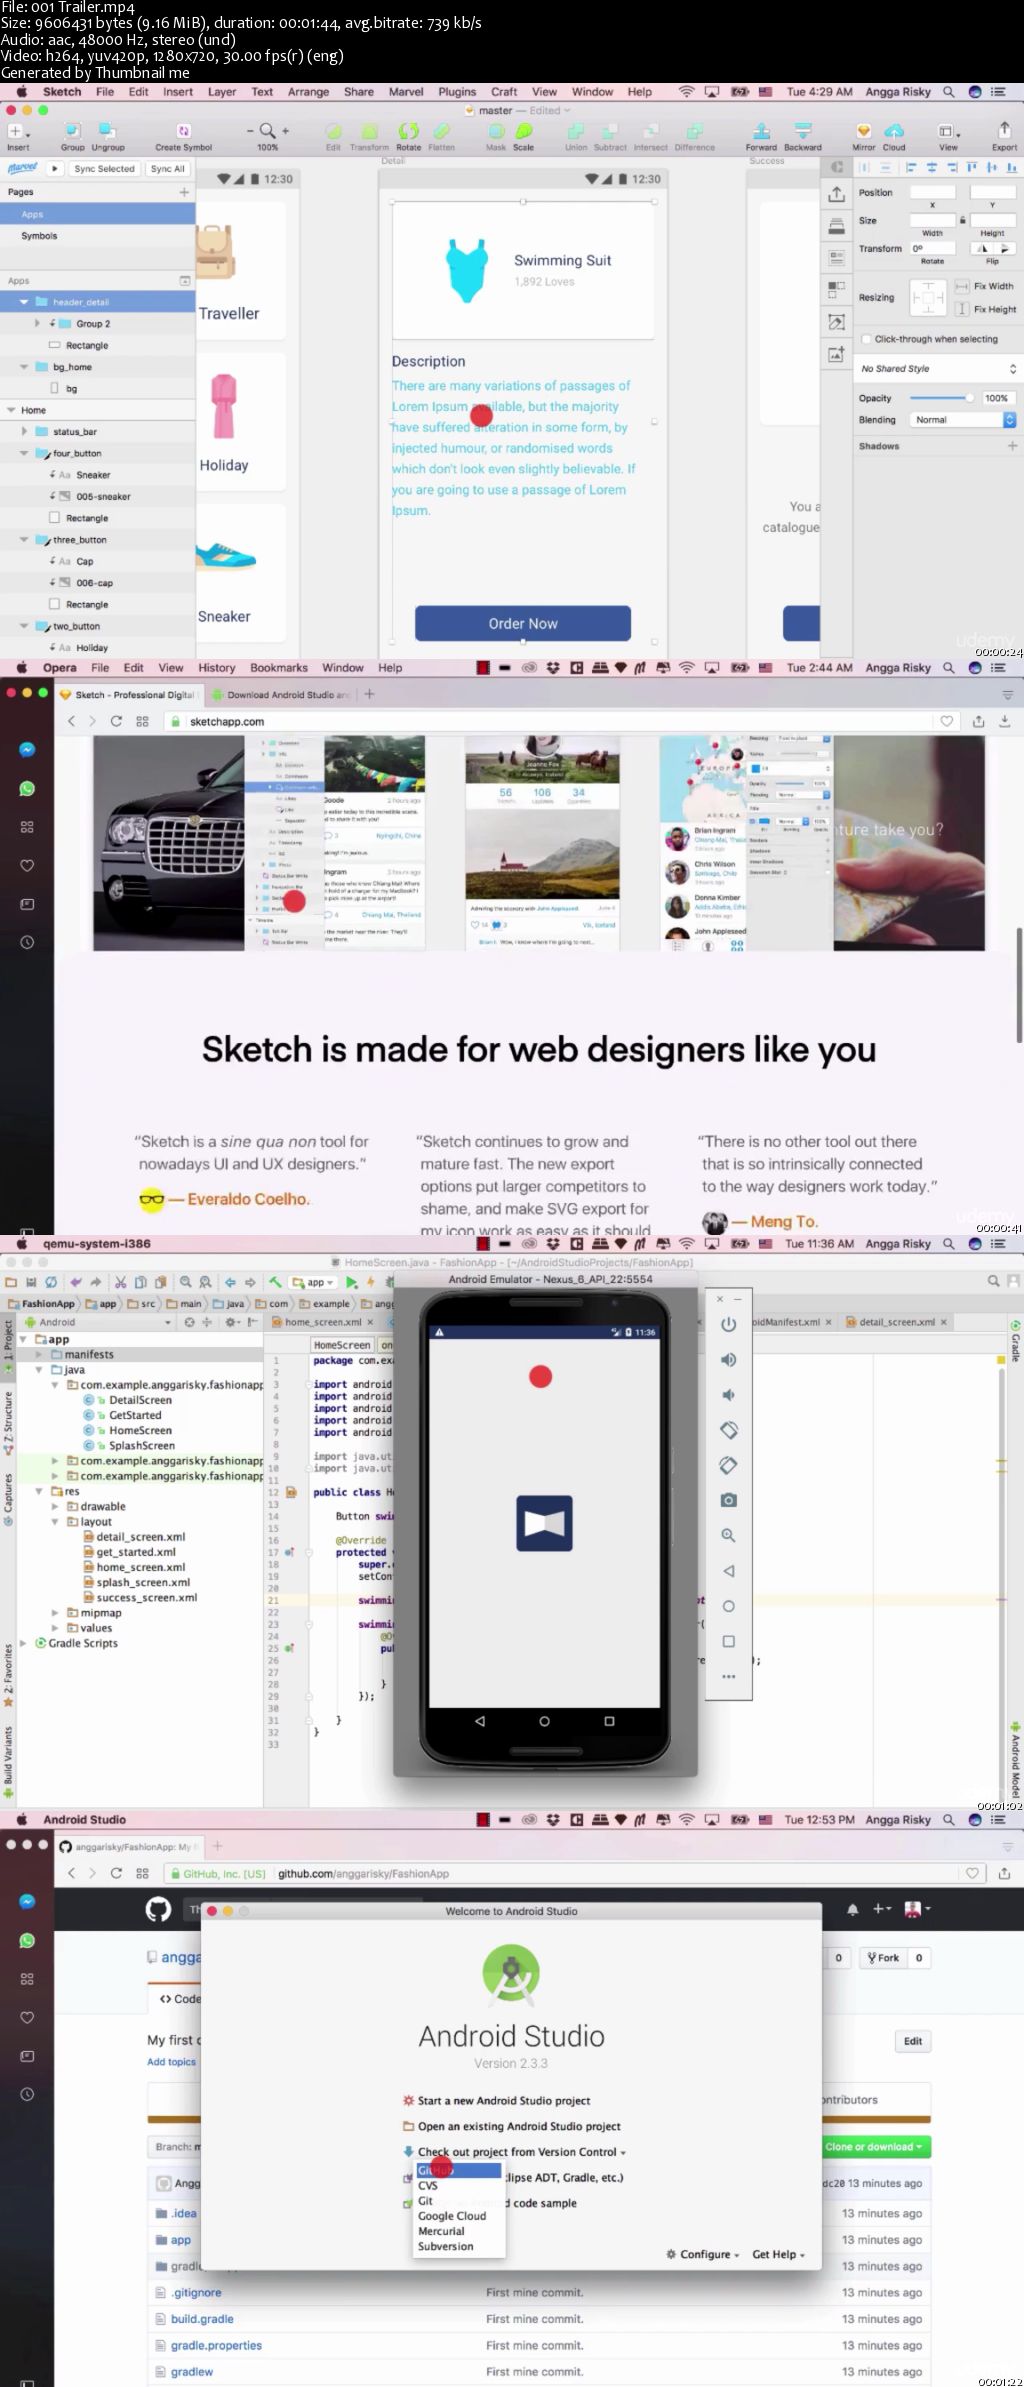The width and height of the screenshot is (1024, 2387).
Task: Open the Arrange menu in Sketch
Action: 308,92
